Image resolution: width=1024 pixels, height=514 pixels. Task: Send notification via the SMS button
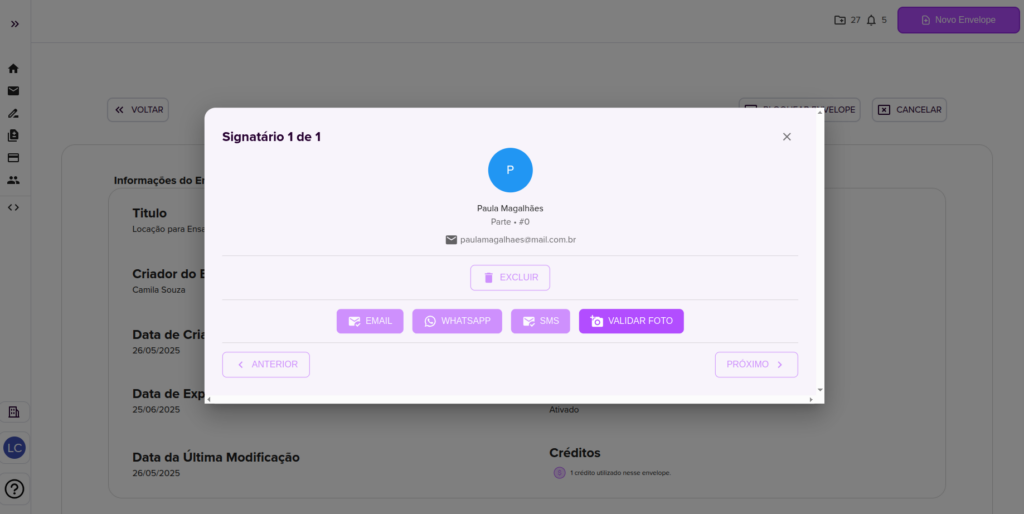(x=540, y=321)
